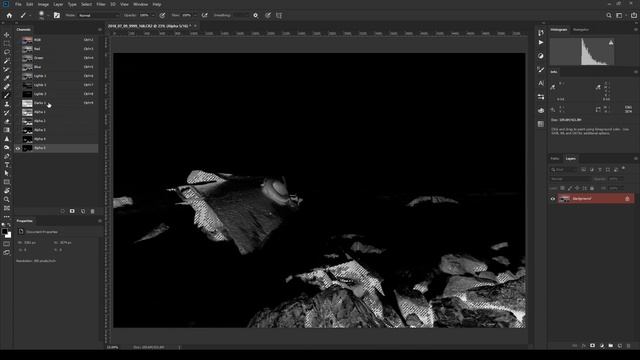
Task: Select the Clone Stamp tool
Action: (7, 104)
